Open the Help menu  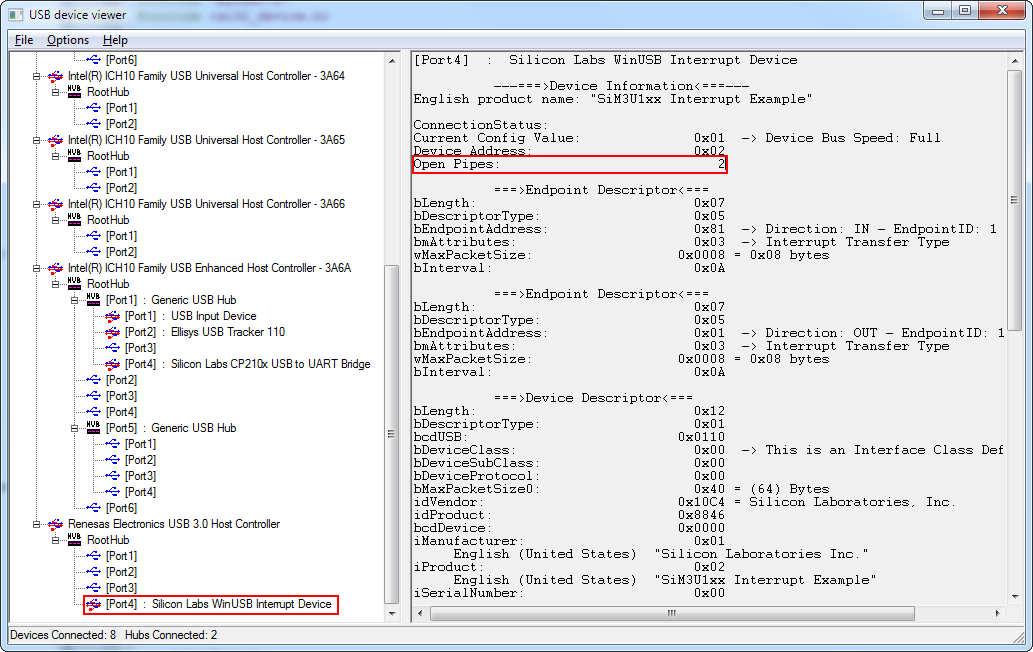pyautogui.click(x=115, y=40)
